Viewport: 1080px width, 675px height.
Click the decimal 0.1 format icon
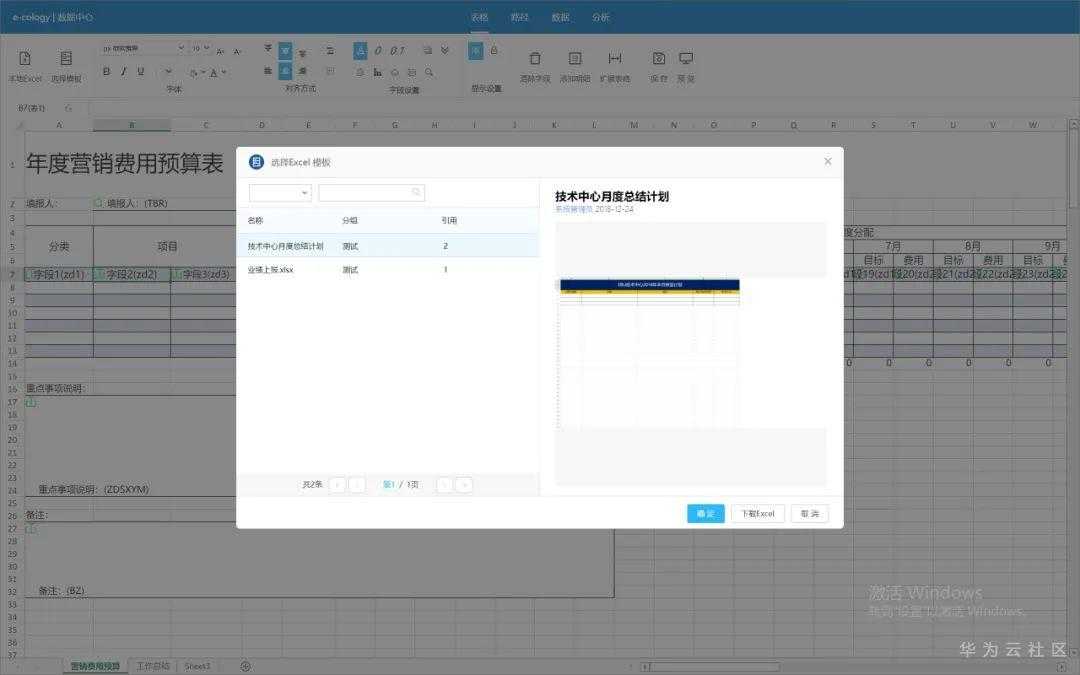pyautogui.click(x=398, y=51)
